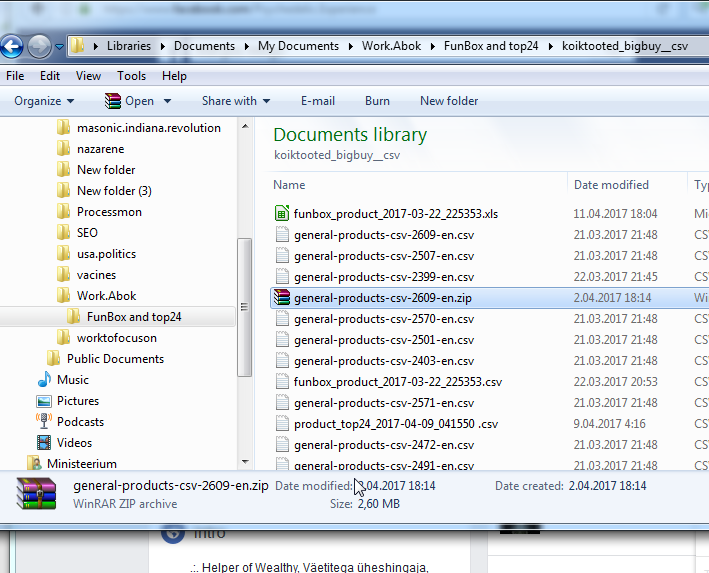Viewport: 709px width, 573px height.
Task: Go to My Documents in address bar
Action: (298, 46)
